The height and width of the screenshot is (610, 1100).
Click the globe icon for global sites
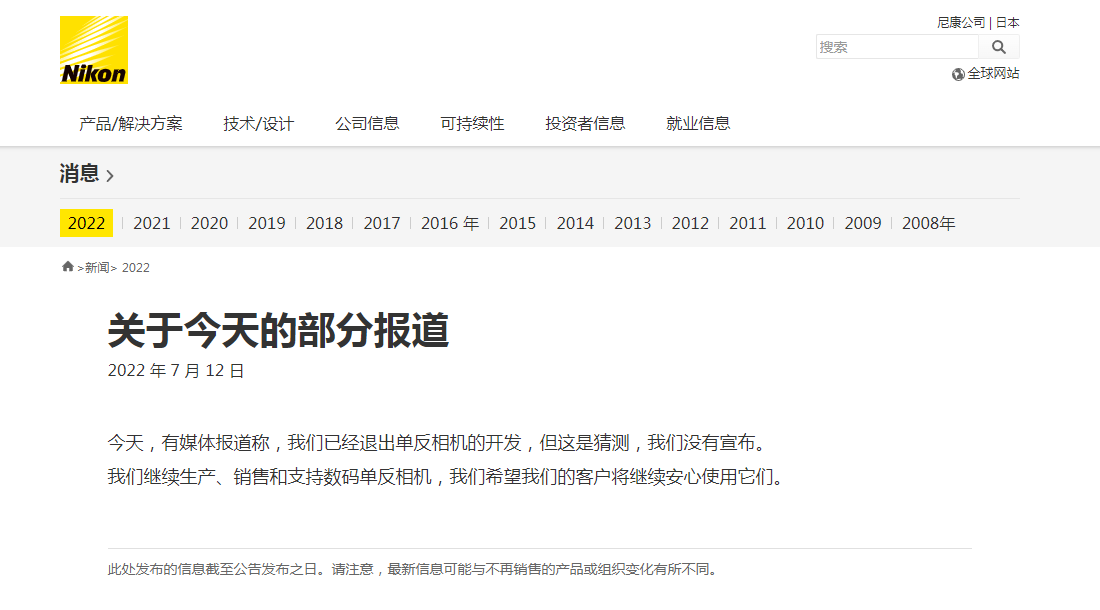coord(958,74)
